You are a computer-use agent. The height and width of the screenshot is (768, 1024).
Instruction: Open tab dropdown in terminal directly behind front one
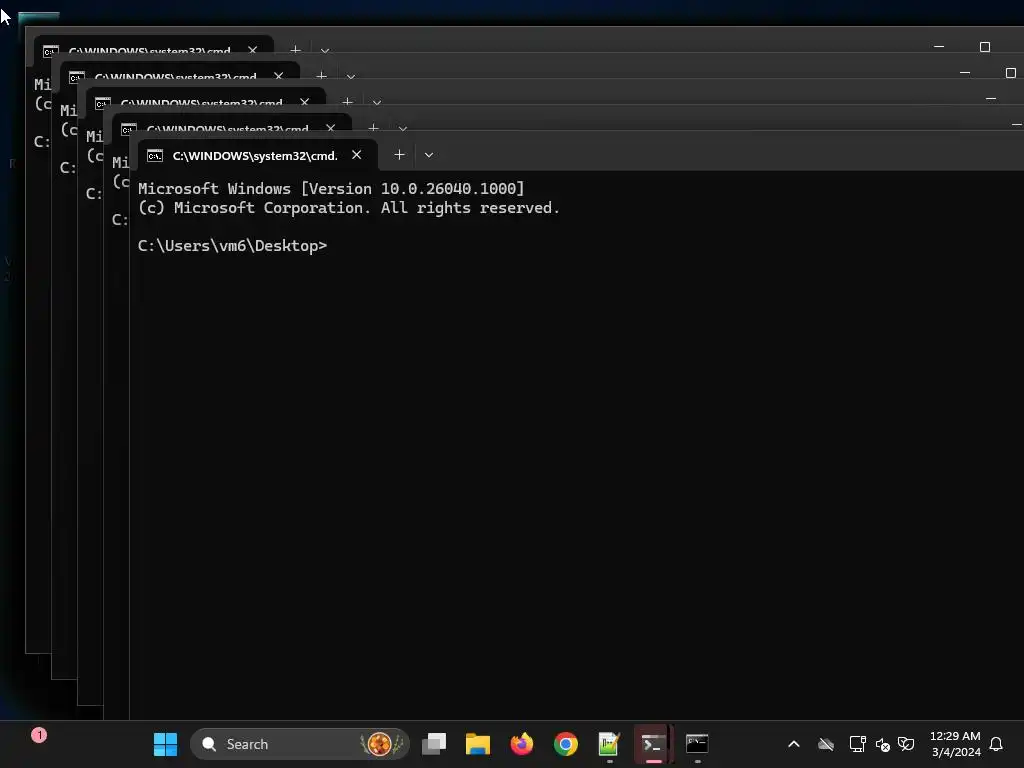pyautogui.click(x=403, y=128)
